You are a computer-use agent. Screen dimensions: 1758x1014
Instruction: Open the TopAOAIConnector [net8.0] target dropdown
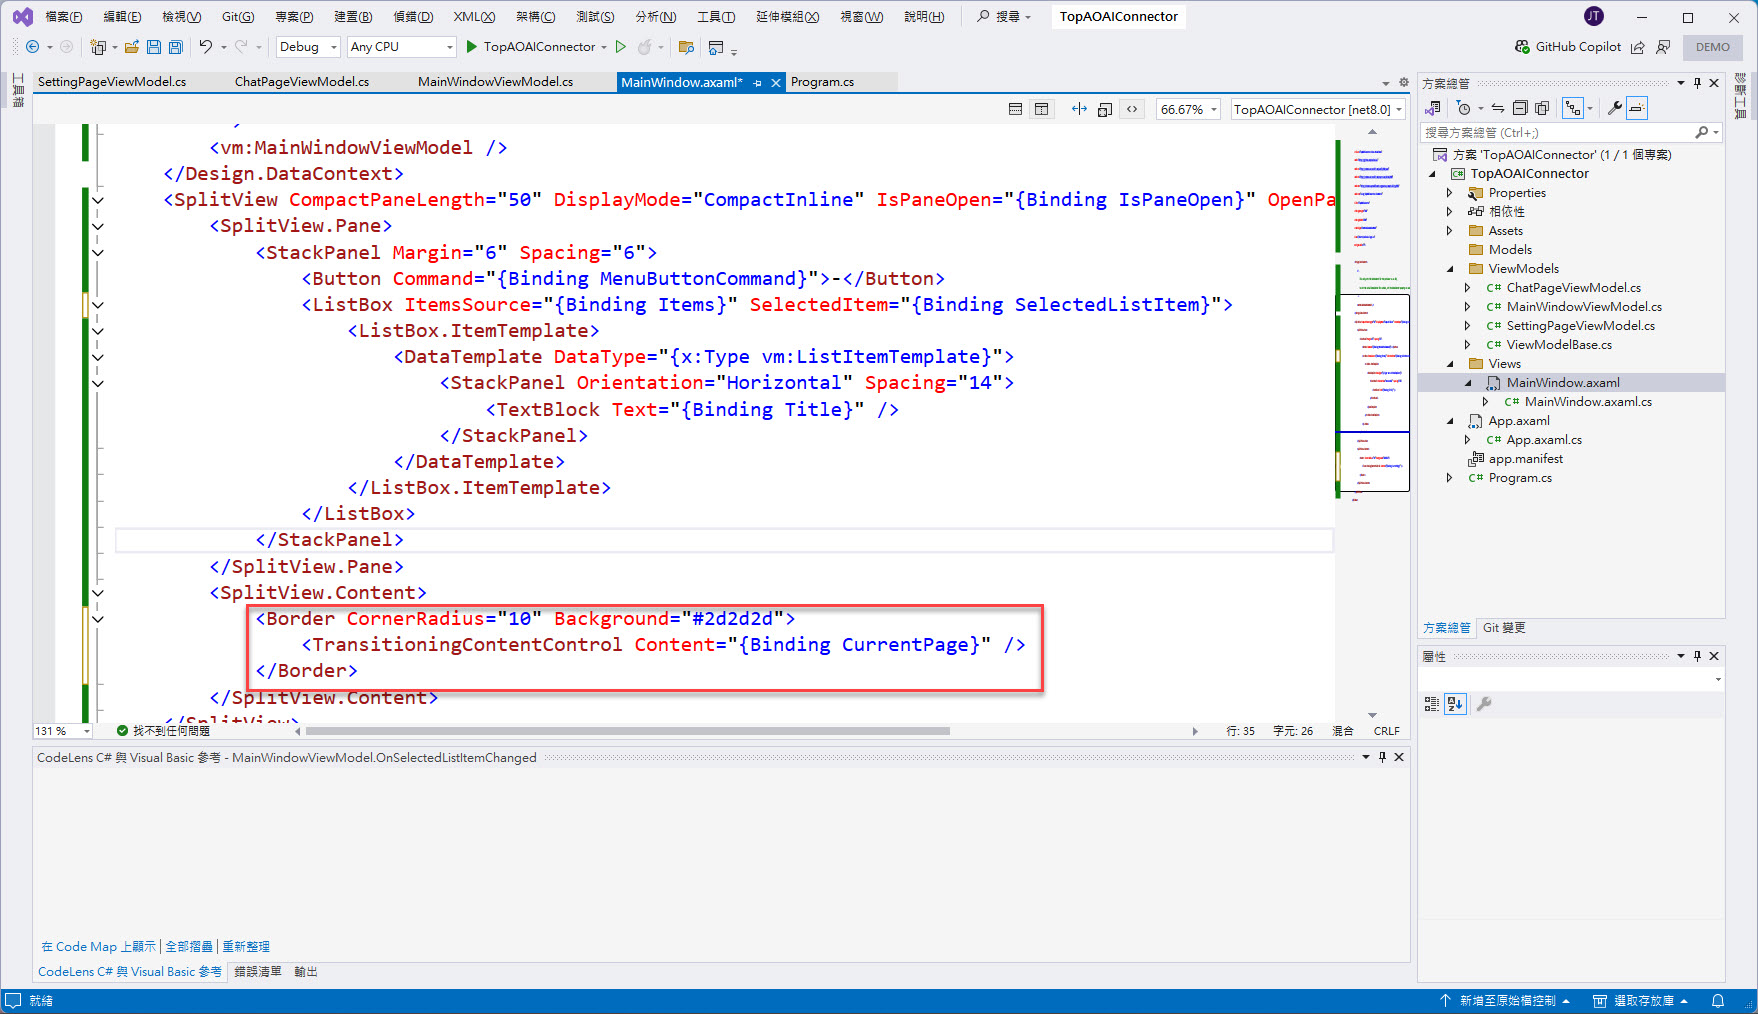pyautogui.click(x=1318, y=109)
